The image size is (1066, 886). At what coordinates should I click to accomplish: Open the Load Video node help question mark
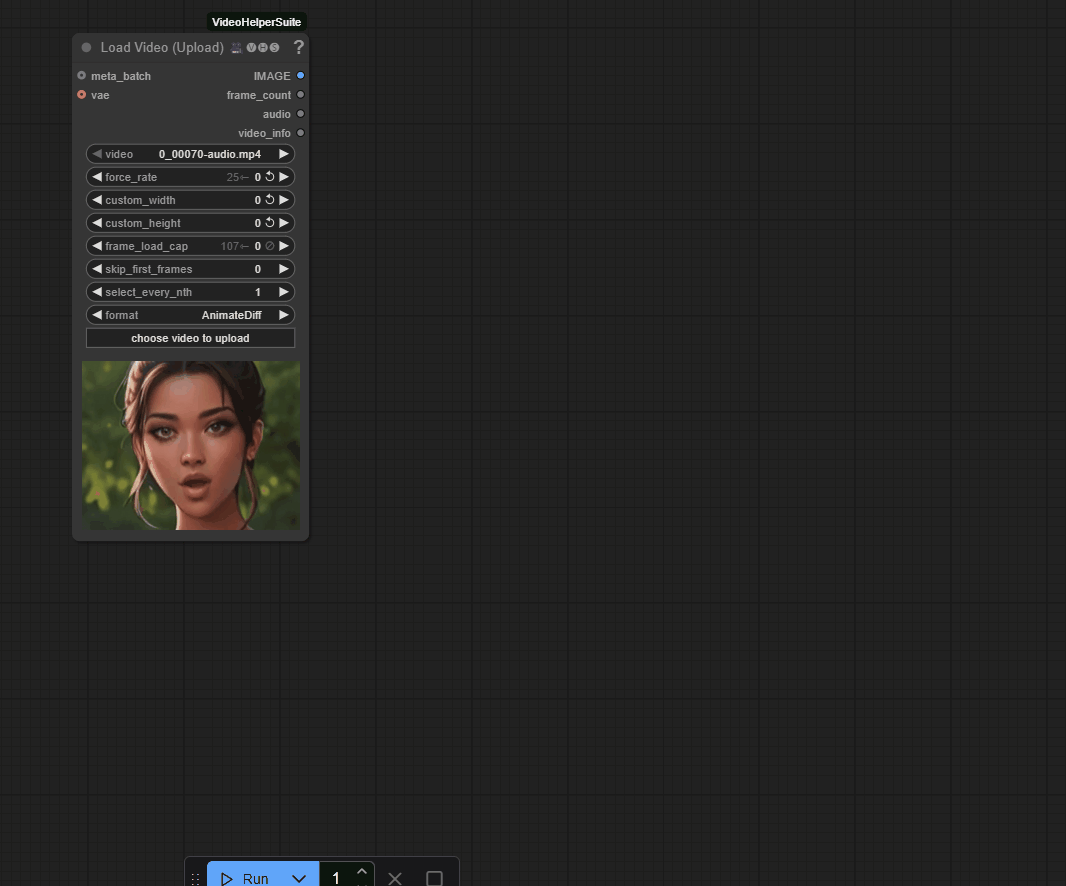298,47
